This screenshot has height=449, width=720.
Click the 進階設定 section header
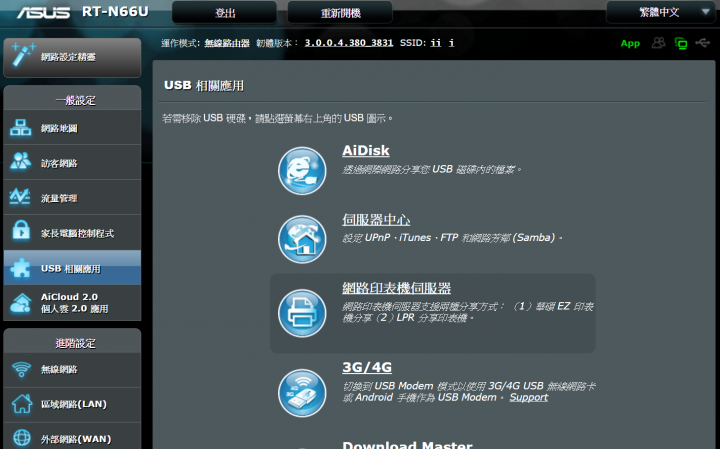tap(75, 343)
